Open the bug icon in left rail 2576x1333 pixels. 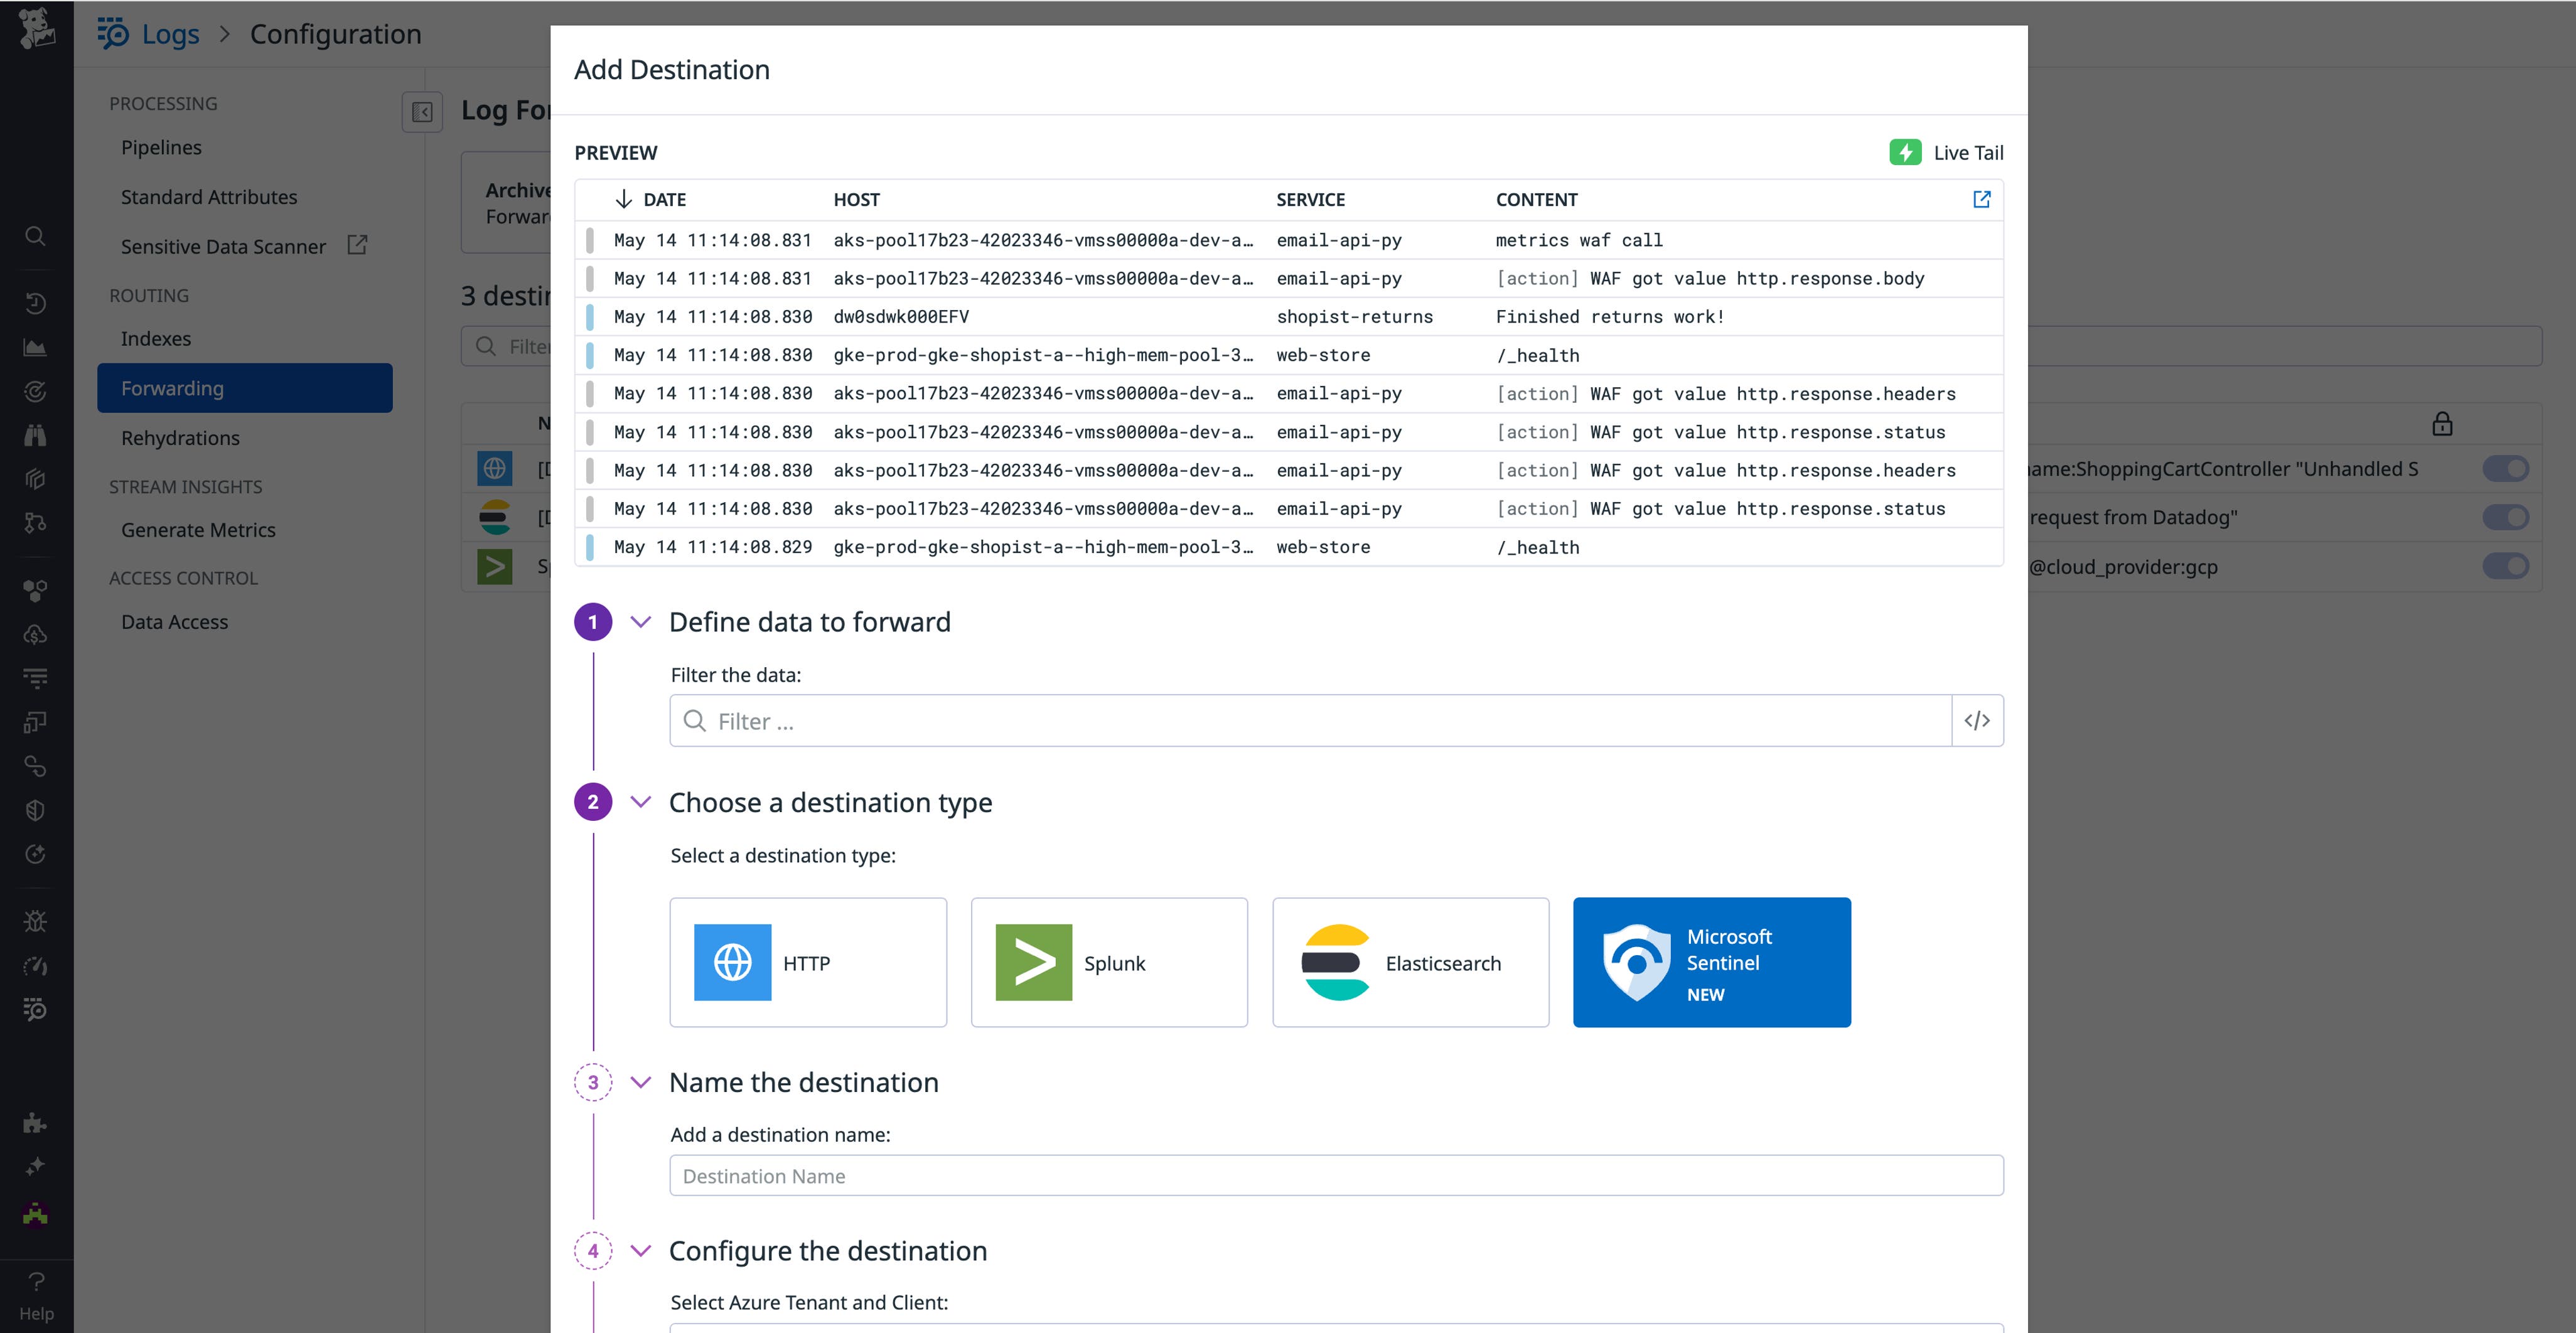pyautogui.click(x=35, y=921)
